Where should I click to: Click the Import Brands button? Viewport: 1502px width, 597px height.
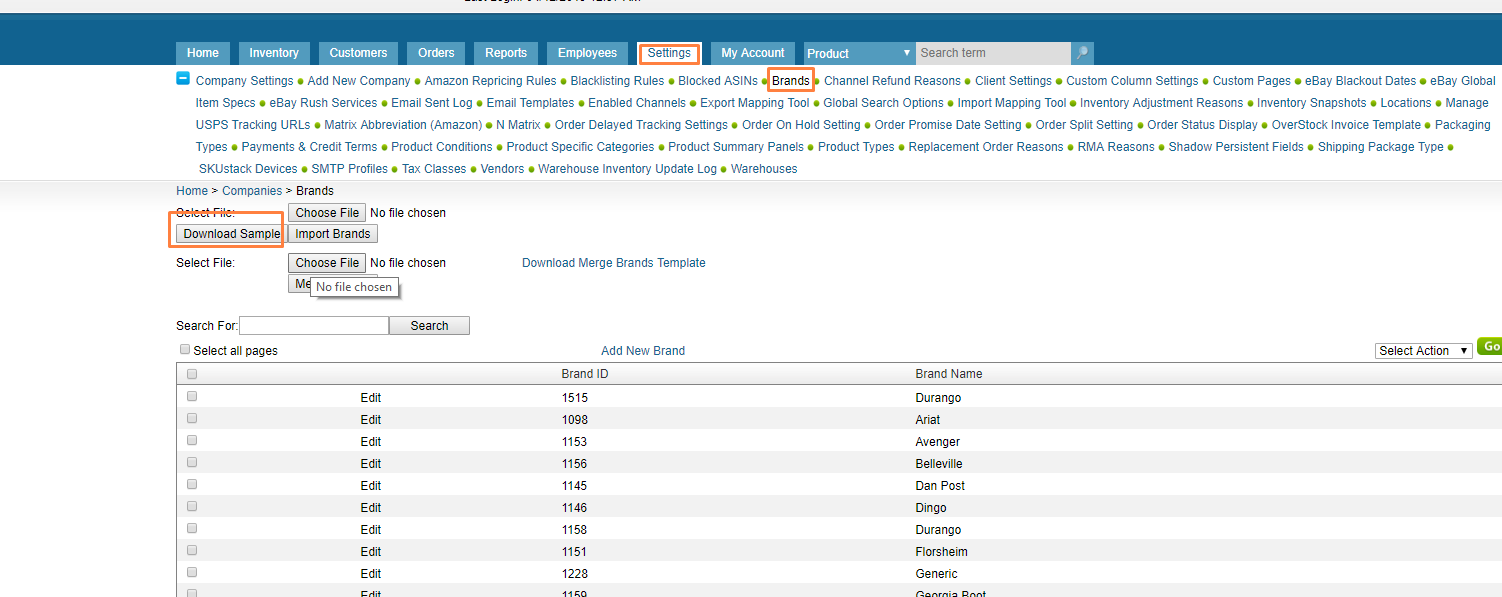[x=333, y=234]
